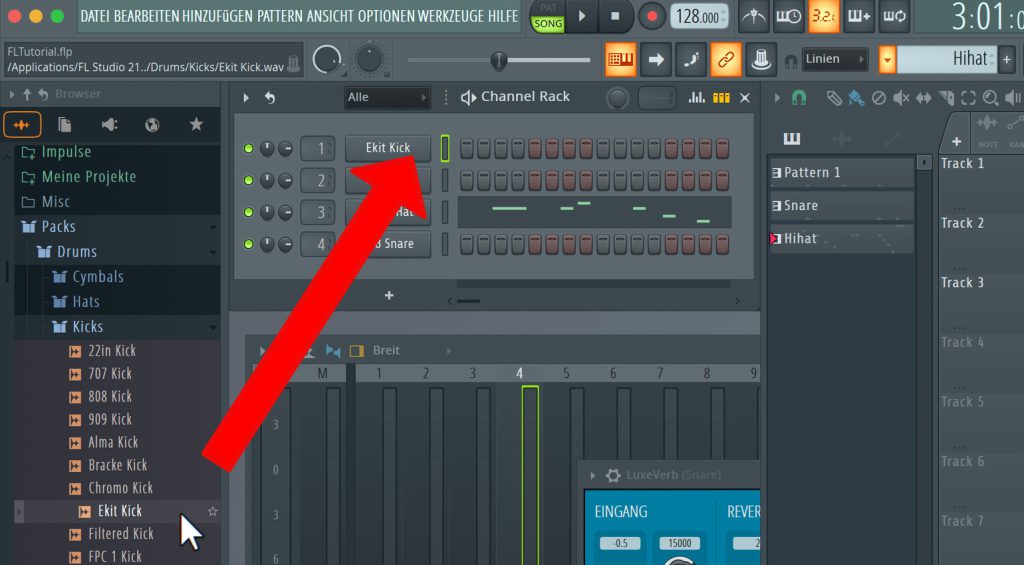The height and width of the screenshot is (565, 1024).
Task: Toggle playlist snap magnet icon
Action: pyautogui.click(x=799, y=98)
